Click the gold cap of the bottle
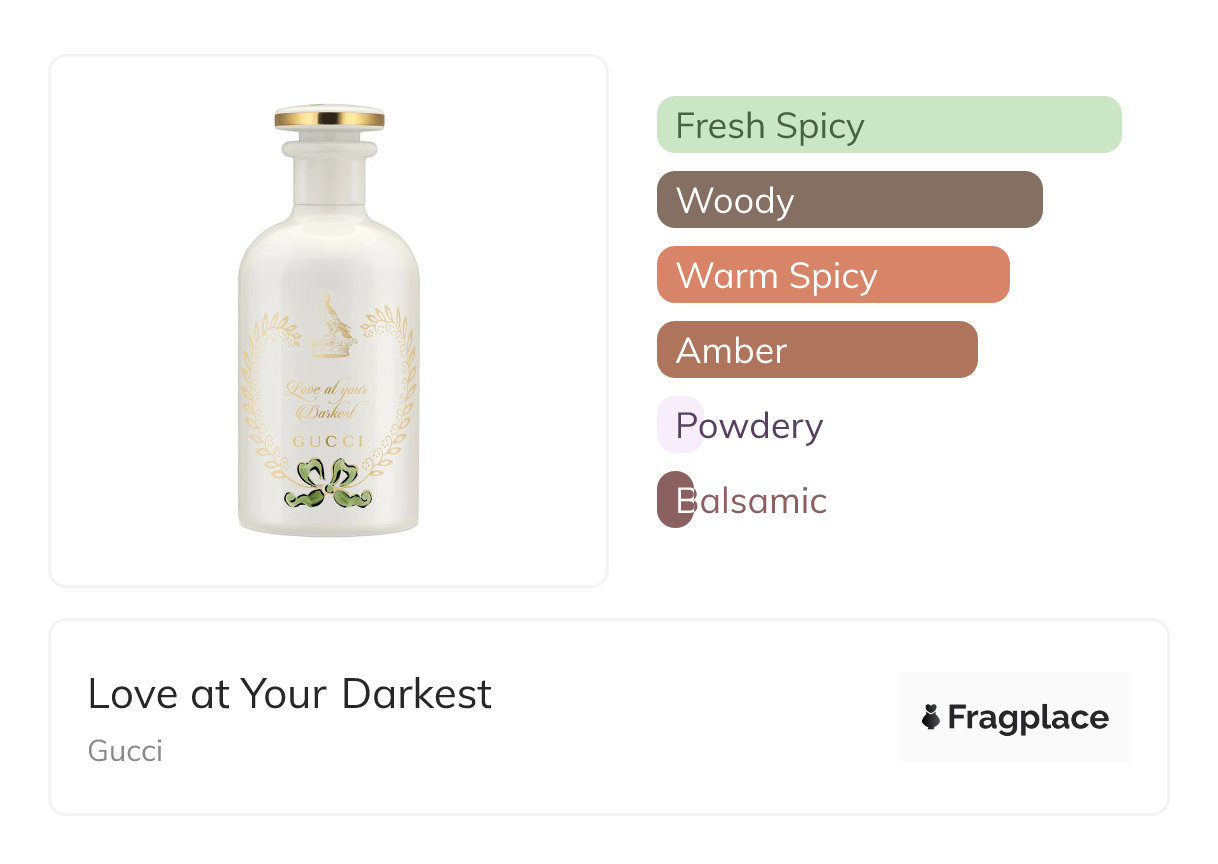 pyautogui.click(x=329, y=118)
